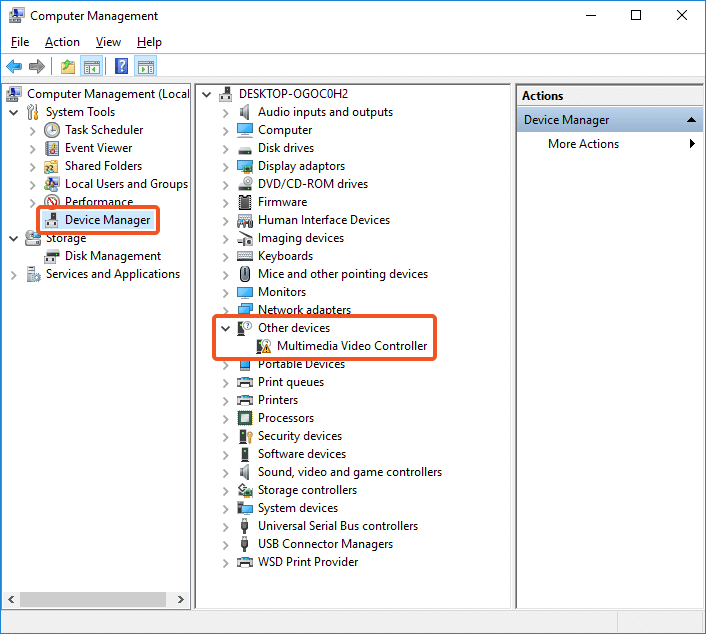Click the Universal Serial Bus controllers plug icon
This screenshot has width=706, height=634.
[244, 526]
